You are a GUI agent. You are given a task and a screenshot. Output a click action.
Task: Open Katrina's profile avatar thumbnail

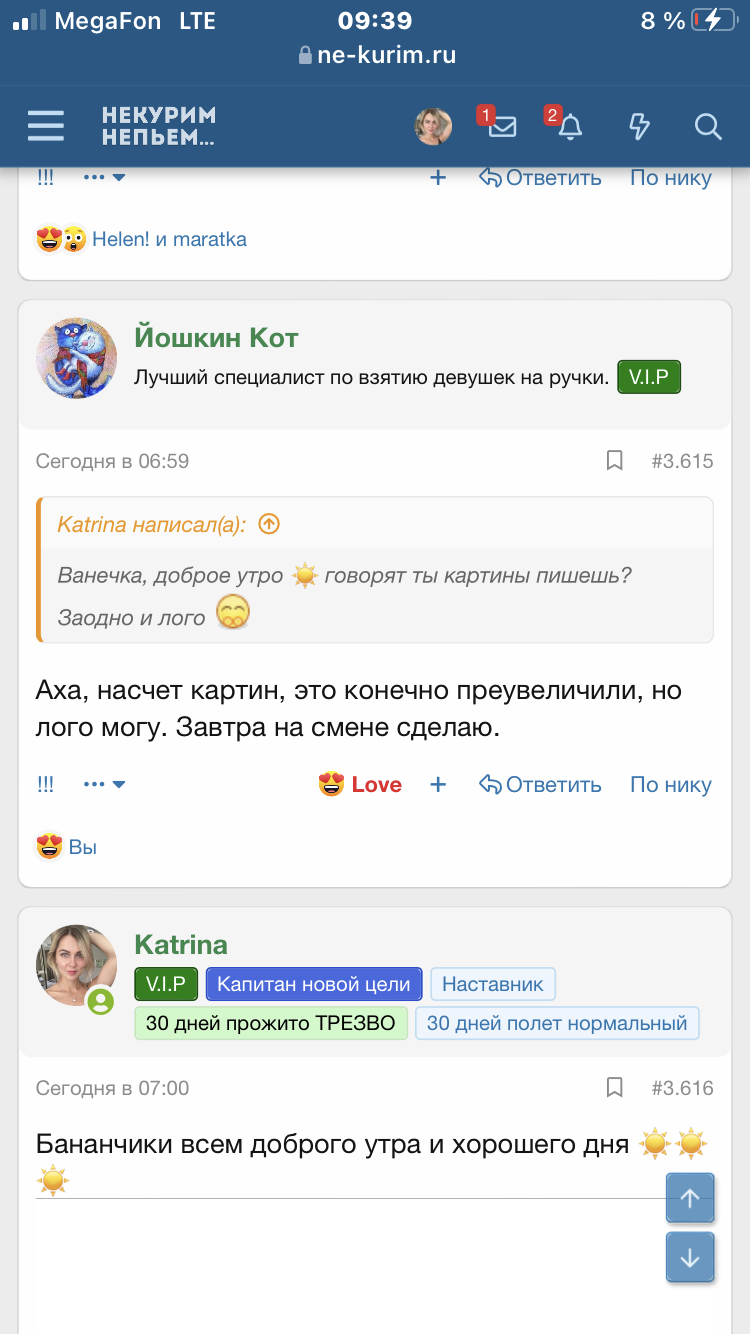76,964
